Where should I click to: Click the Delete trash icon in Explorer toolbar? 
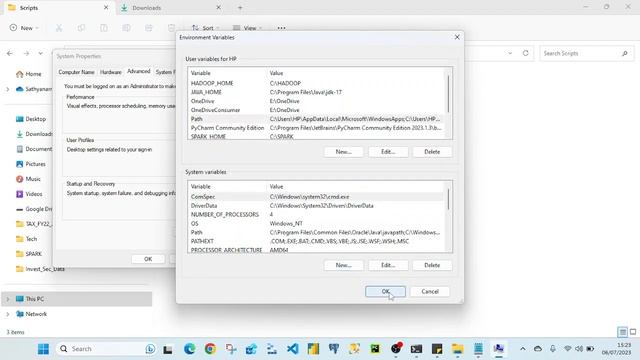pos(171,28)
